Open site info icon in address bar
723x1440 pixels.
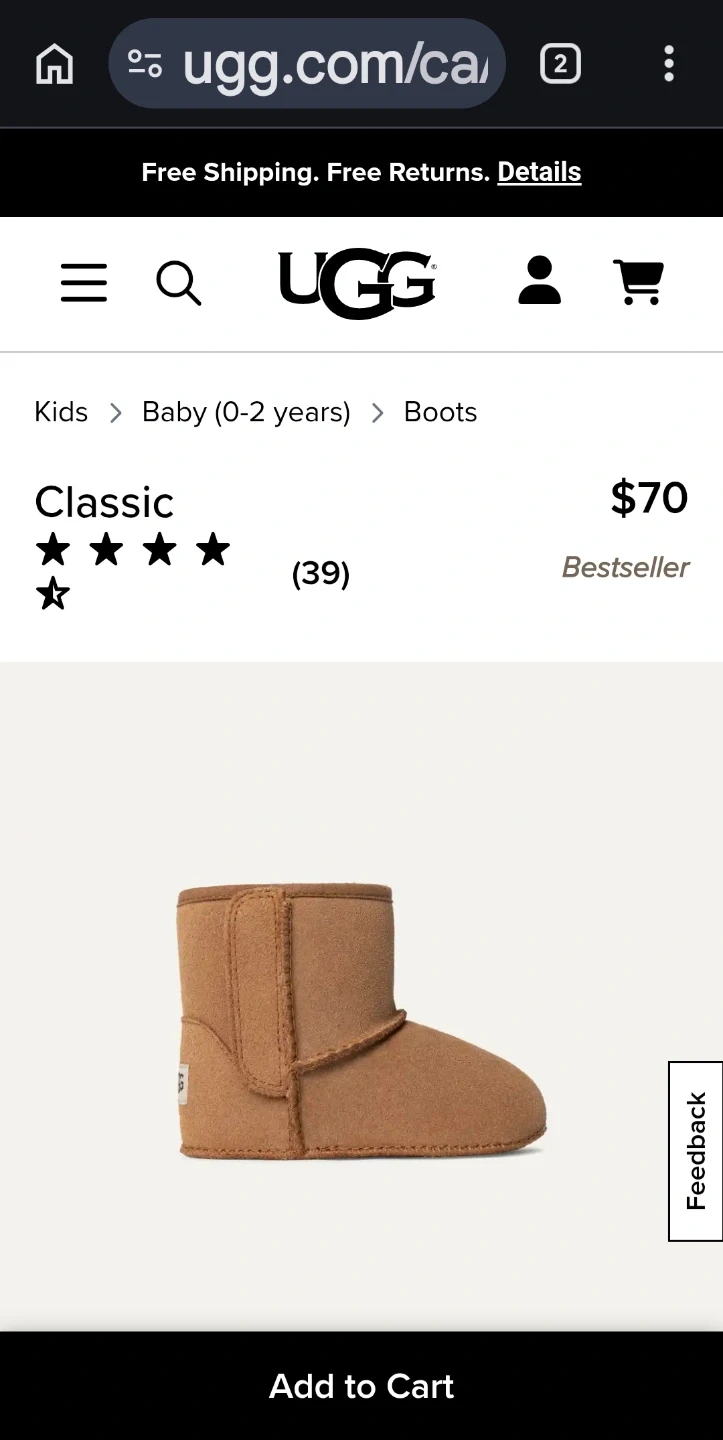click(x=145, y=65)
